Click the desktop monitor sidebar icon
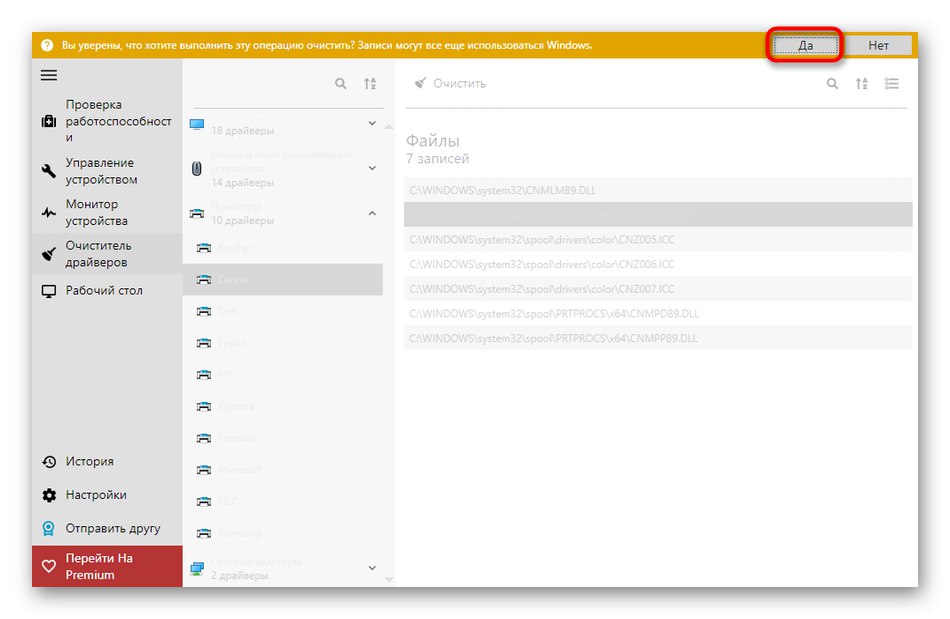The image size is (950, 619). tap(49, 291)
